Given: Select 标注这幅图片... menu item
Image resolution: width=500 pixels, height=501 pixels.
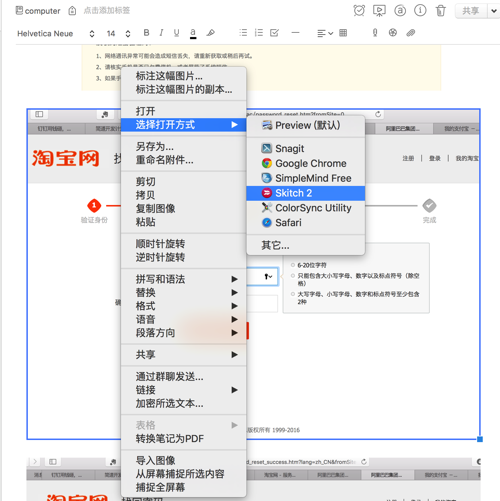Looking at the screenshot, I should (184, 76).
